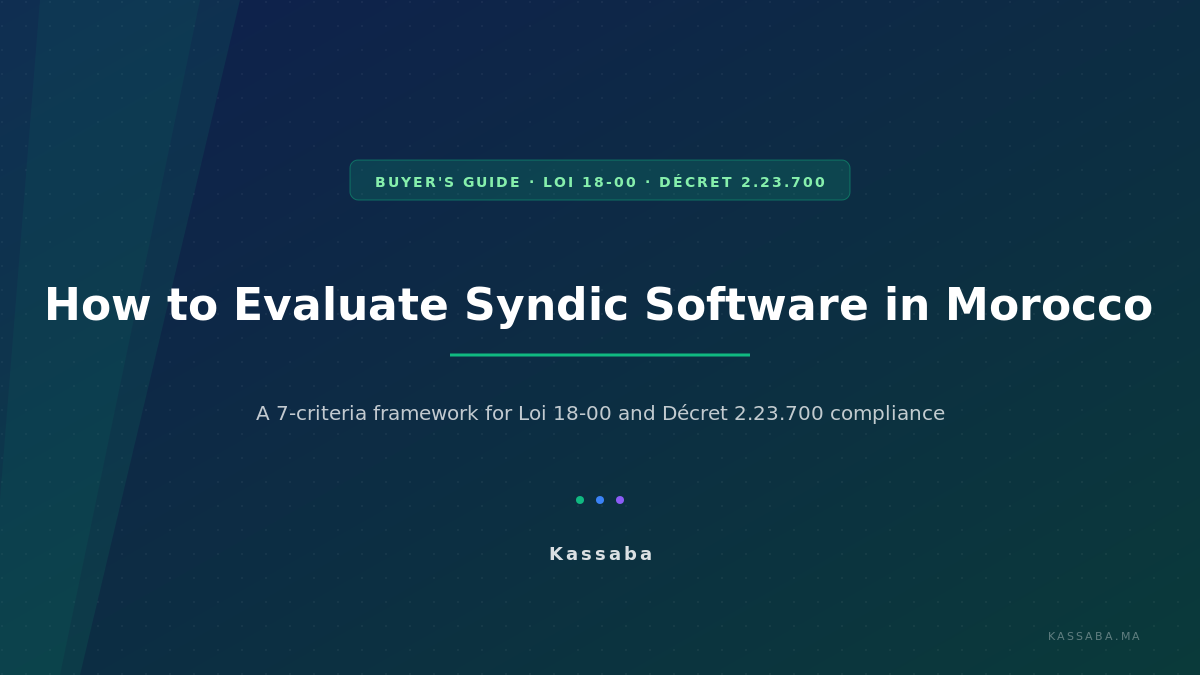Click the green dot indicator

(580, 500)
